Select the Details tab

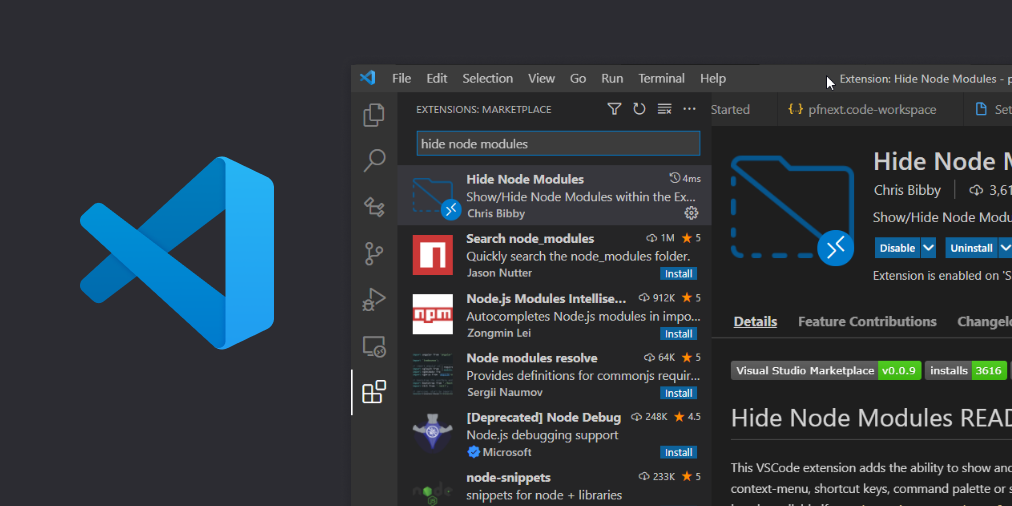coord(755,321)
